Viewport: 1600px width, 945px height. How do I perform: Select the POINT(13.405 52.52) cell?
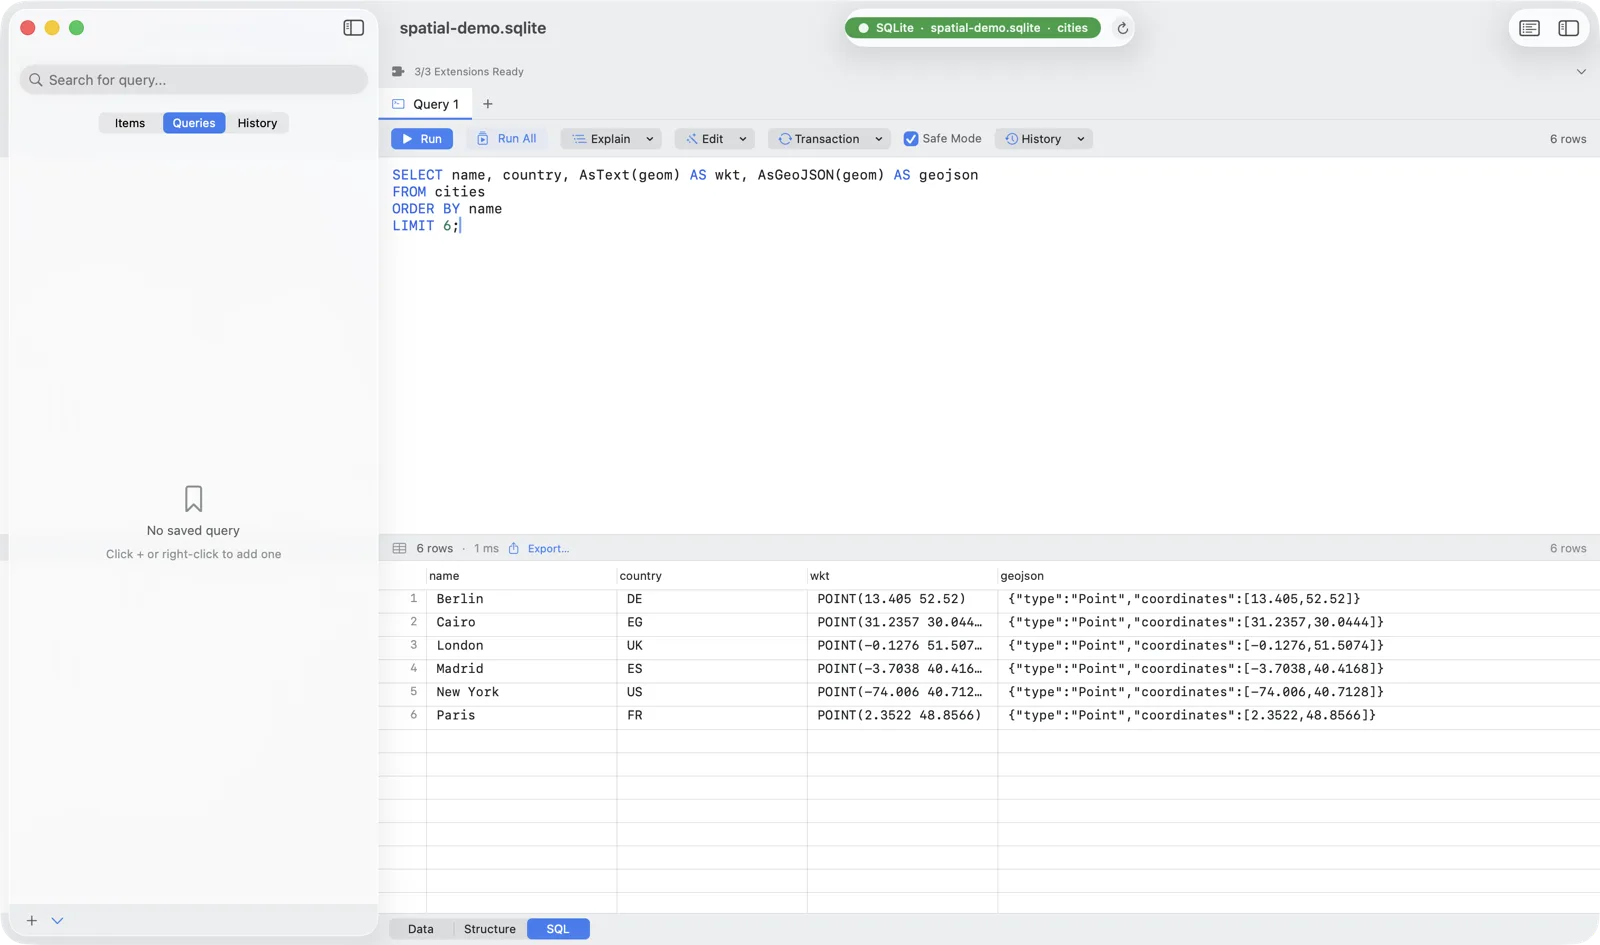tap(902, 599)
